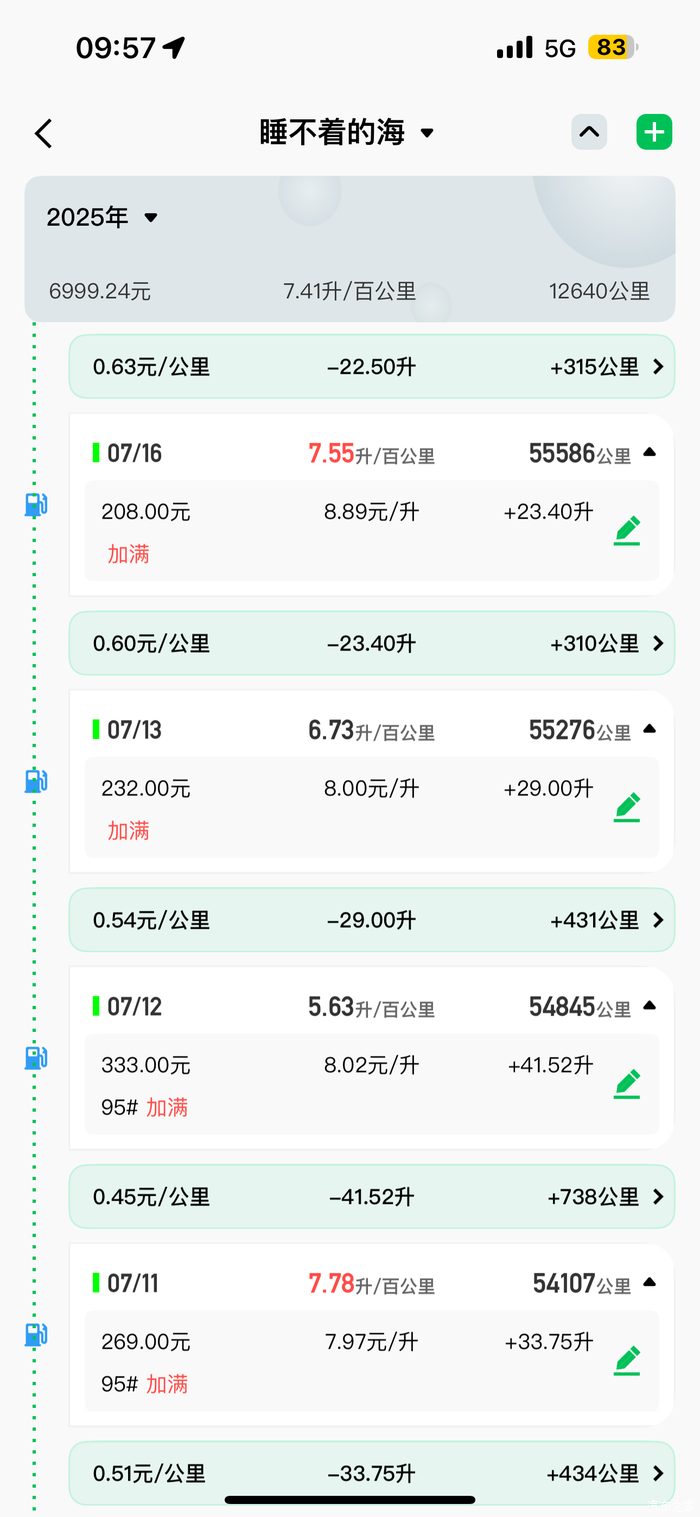Screen dimensions: 700x1517
Task: Edit the 07/12 refuel record
Action: point(627,1084)
